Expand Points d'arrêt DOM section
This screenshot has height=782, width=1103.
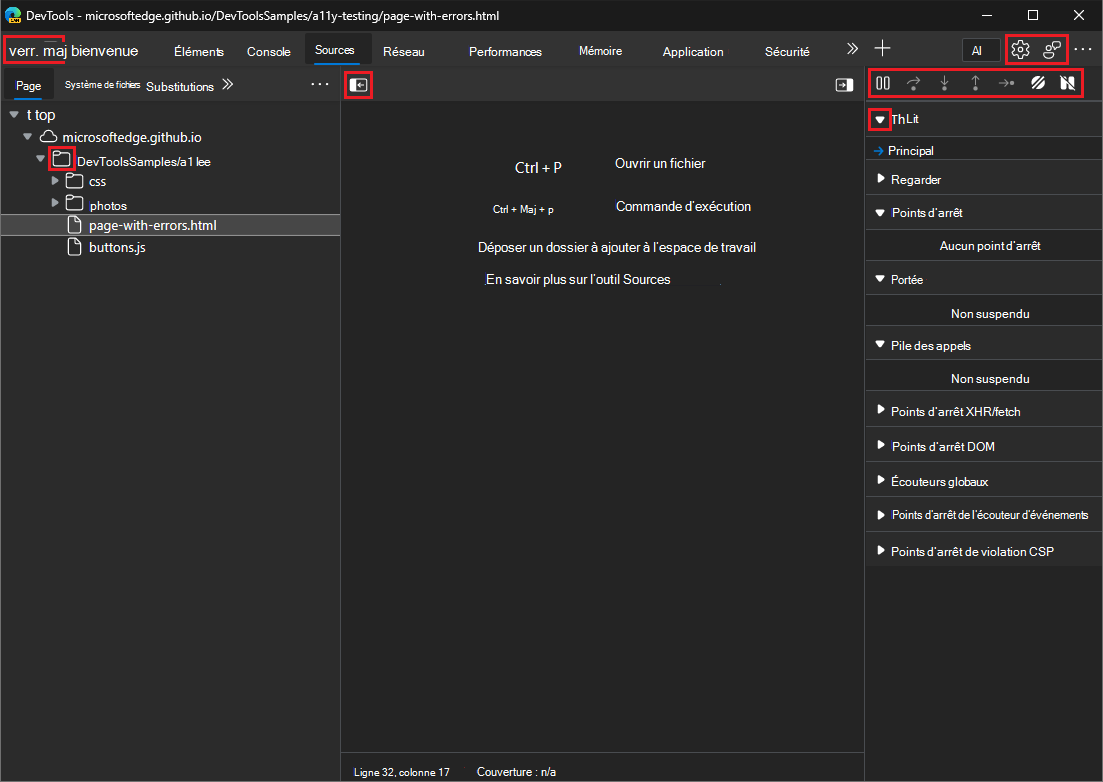tap(880, 445)
